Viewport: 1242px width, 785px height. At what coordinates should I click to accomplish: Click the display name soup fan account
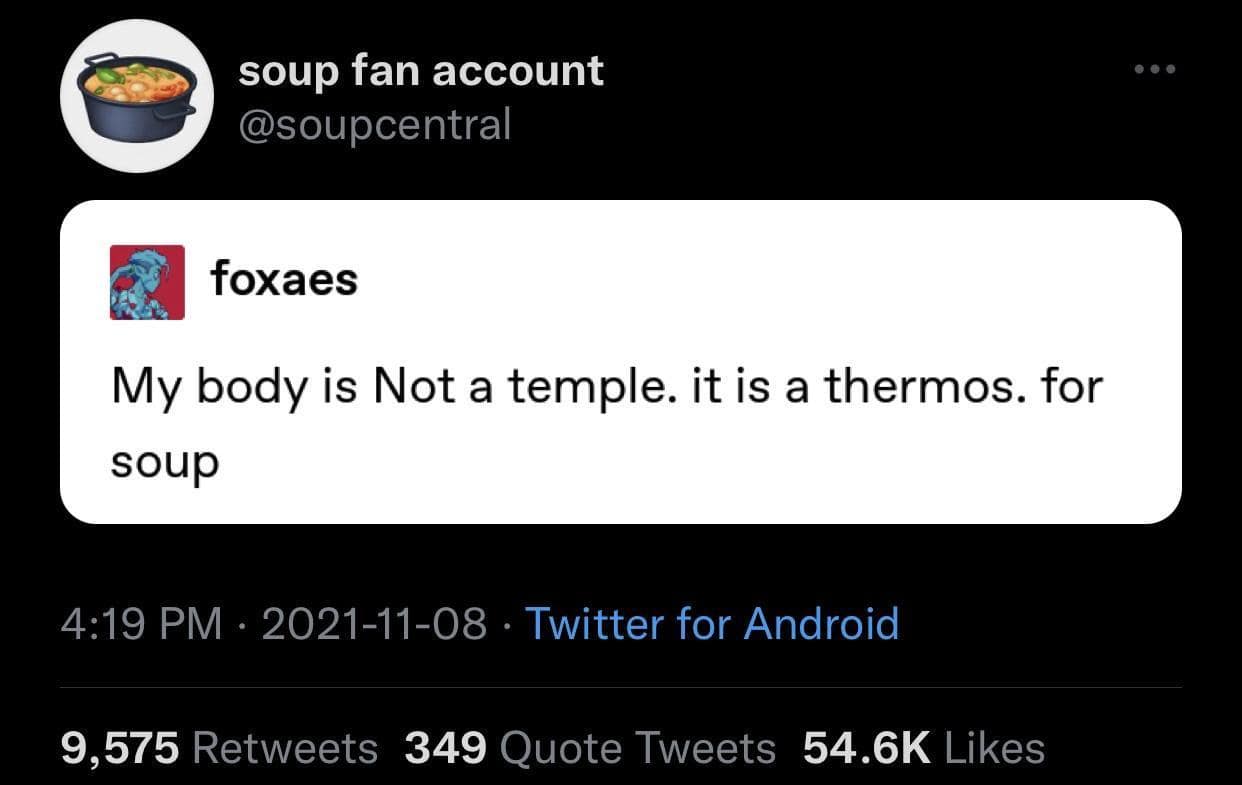(421, 71)
